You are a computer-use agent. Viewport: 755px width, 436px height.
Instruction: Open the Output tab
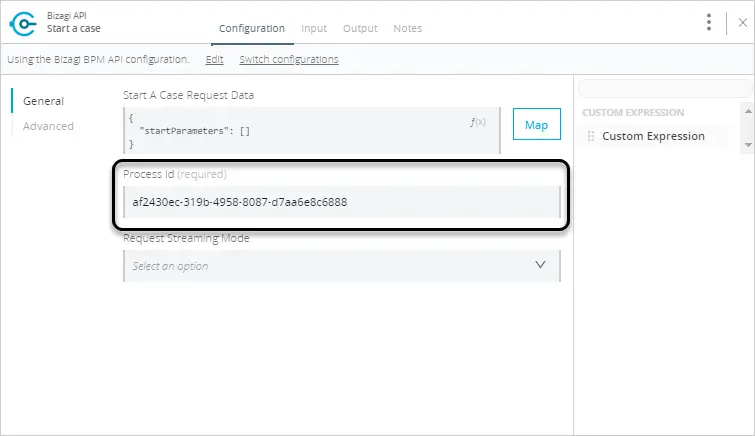[x=360, y=28]
